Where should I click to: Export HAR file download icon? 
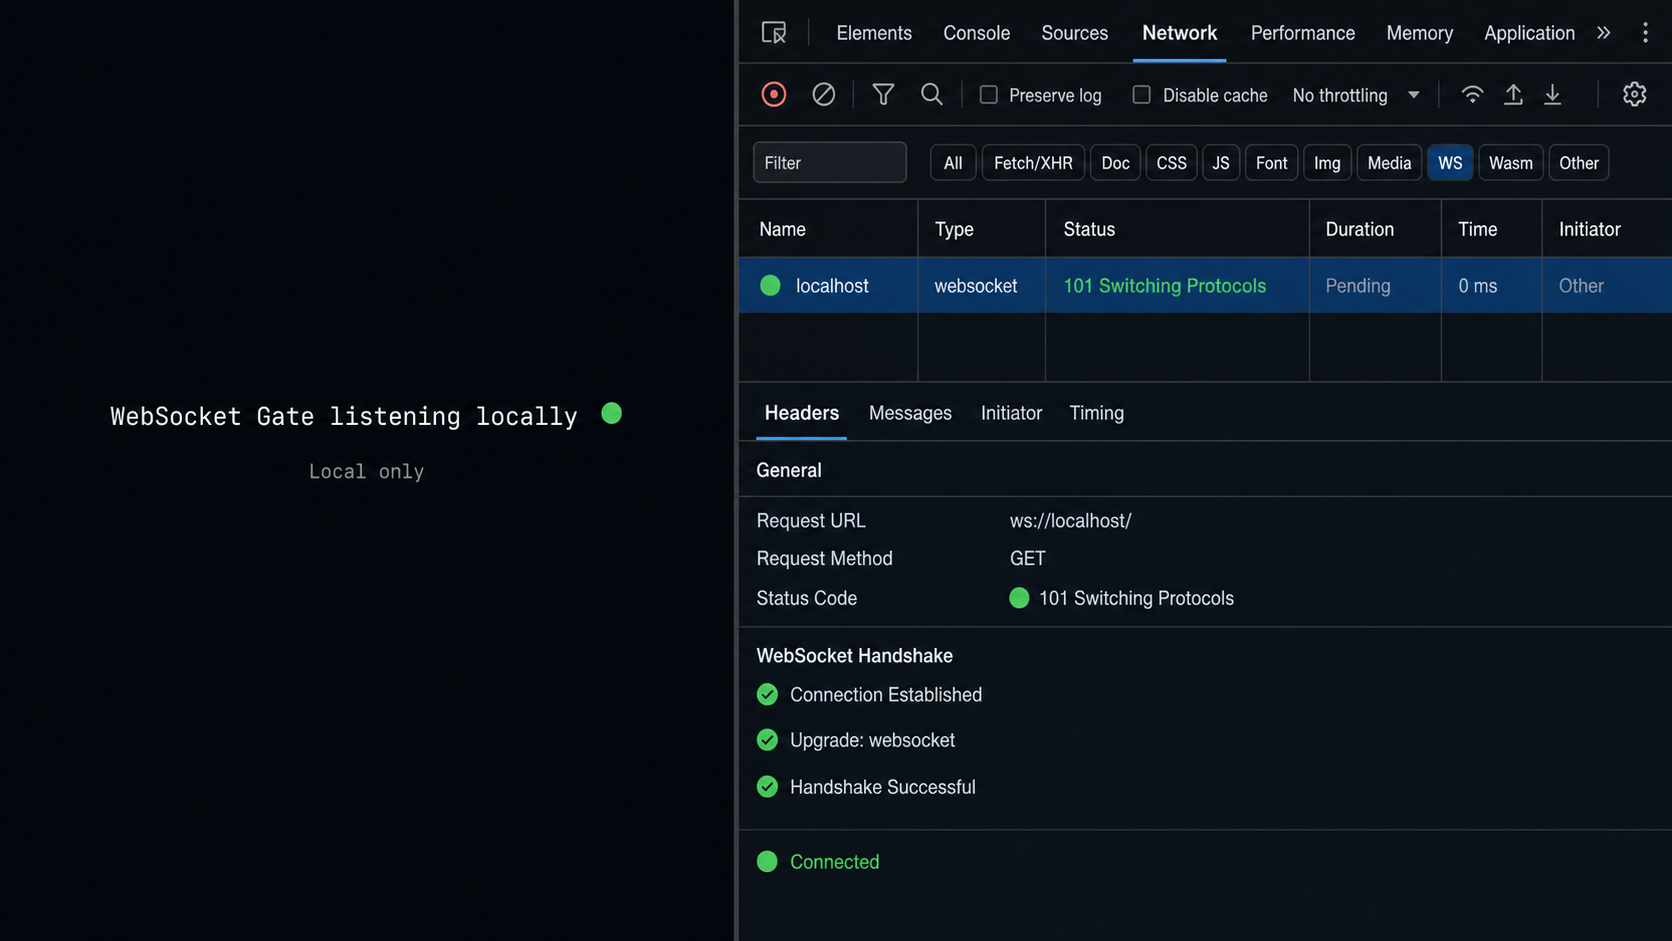1553,94
